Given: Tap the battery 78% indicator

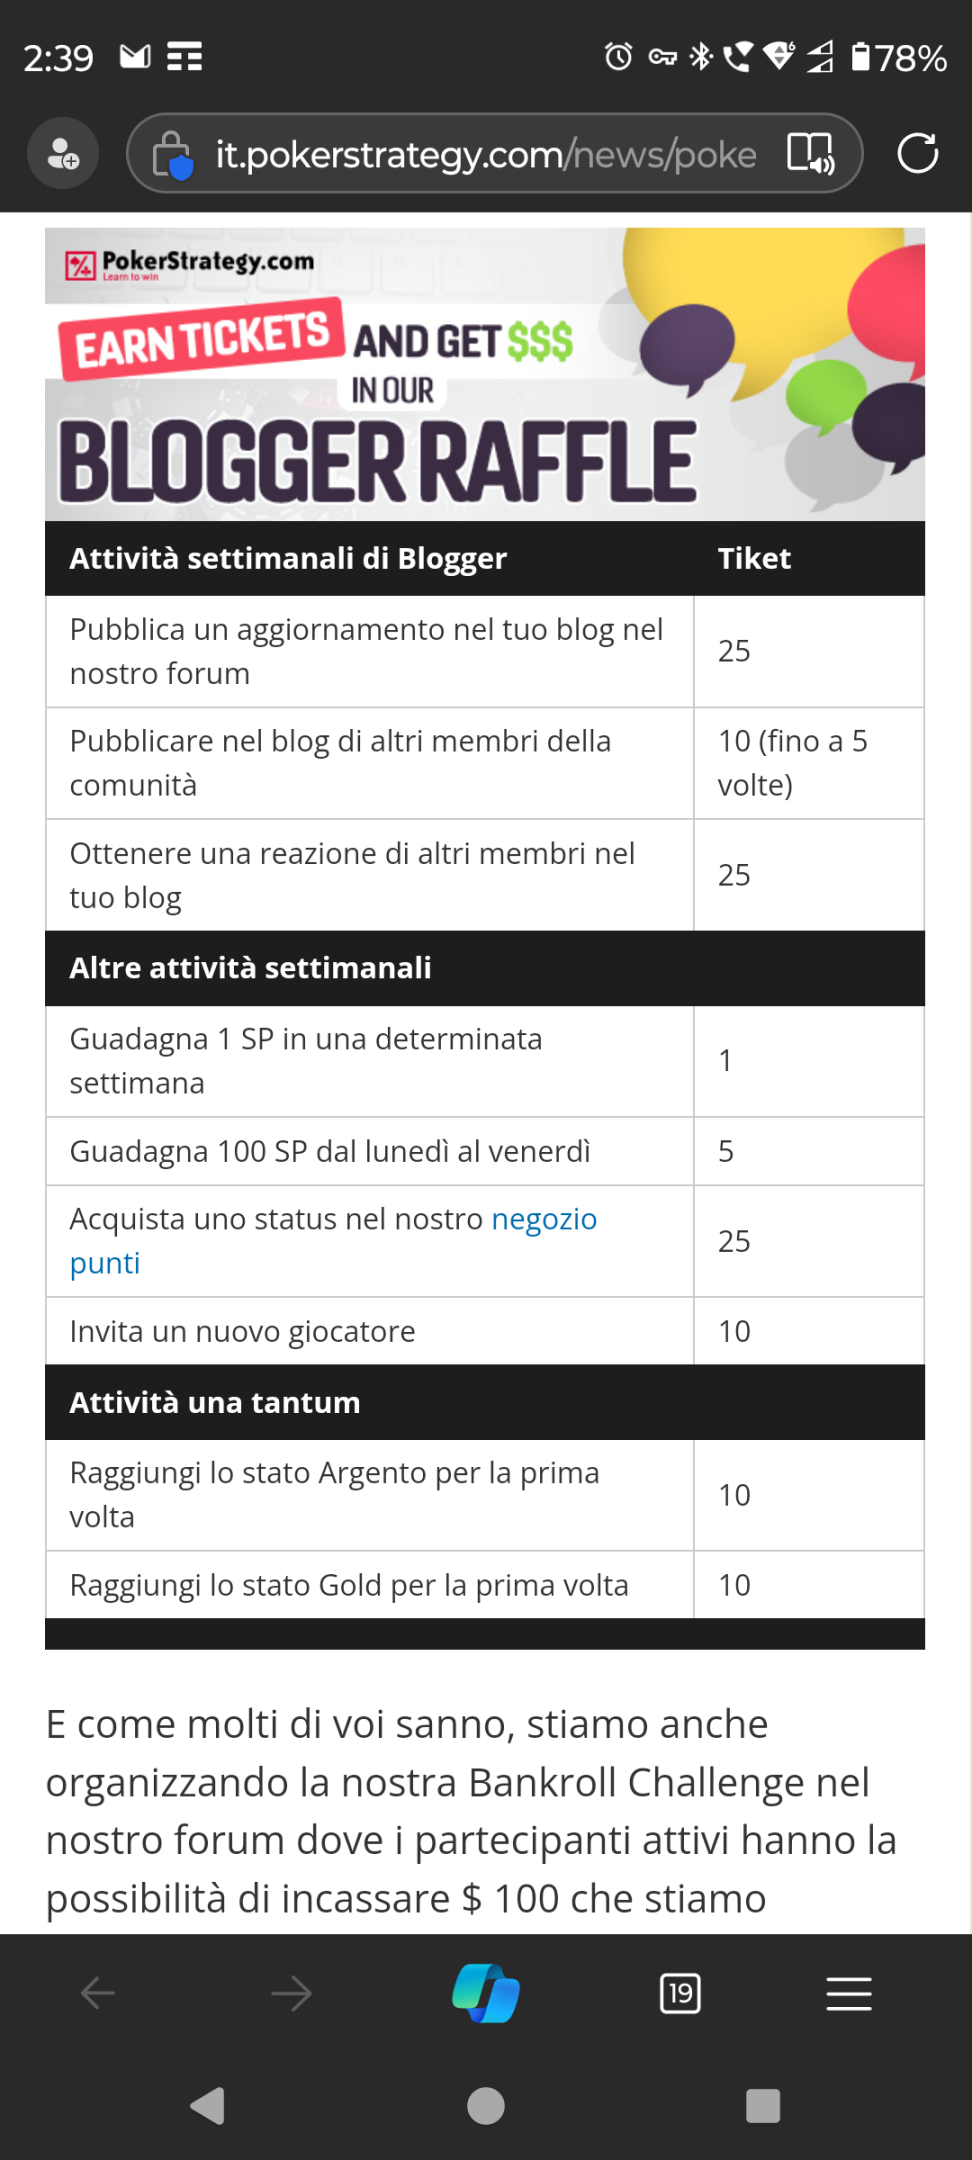Looking at the screenshot, I should click(898, 57).
